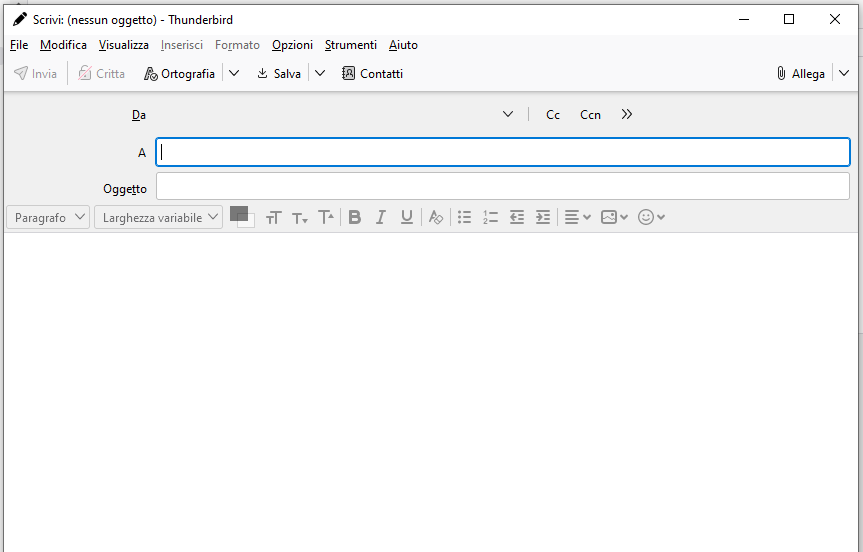The height and width of the screenshot is (552, 863).
Task: Toggle bold text formatting
Action: tap(354, 217)
